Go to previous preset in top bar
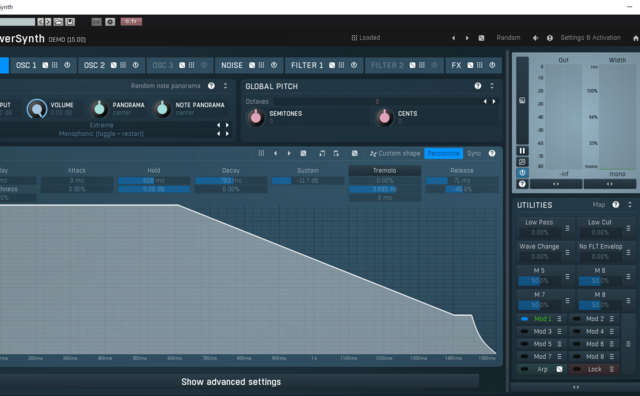Image resolution: width=640 pixels, height=396 pixels. pos(453,38)
